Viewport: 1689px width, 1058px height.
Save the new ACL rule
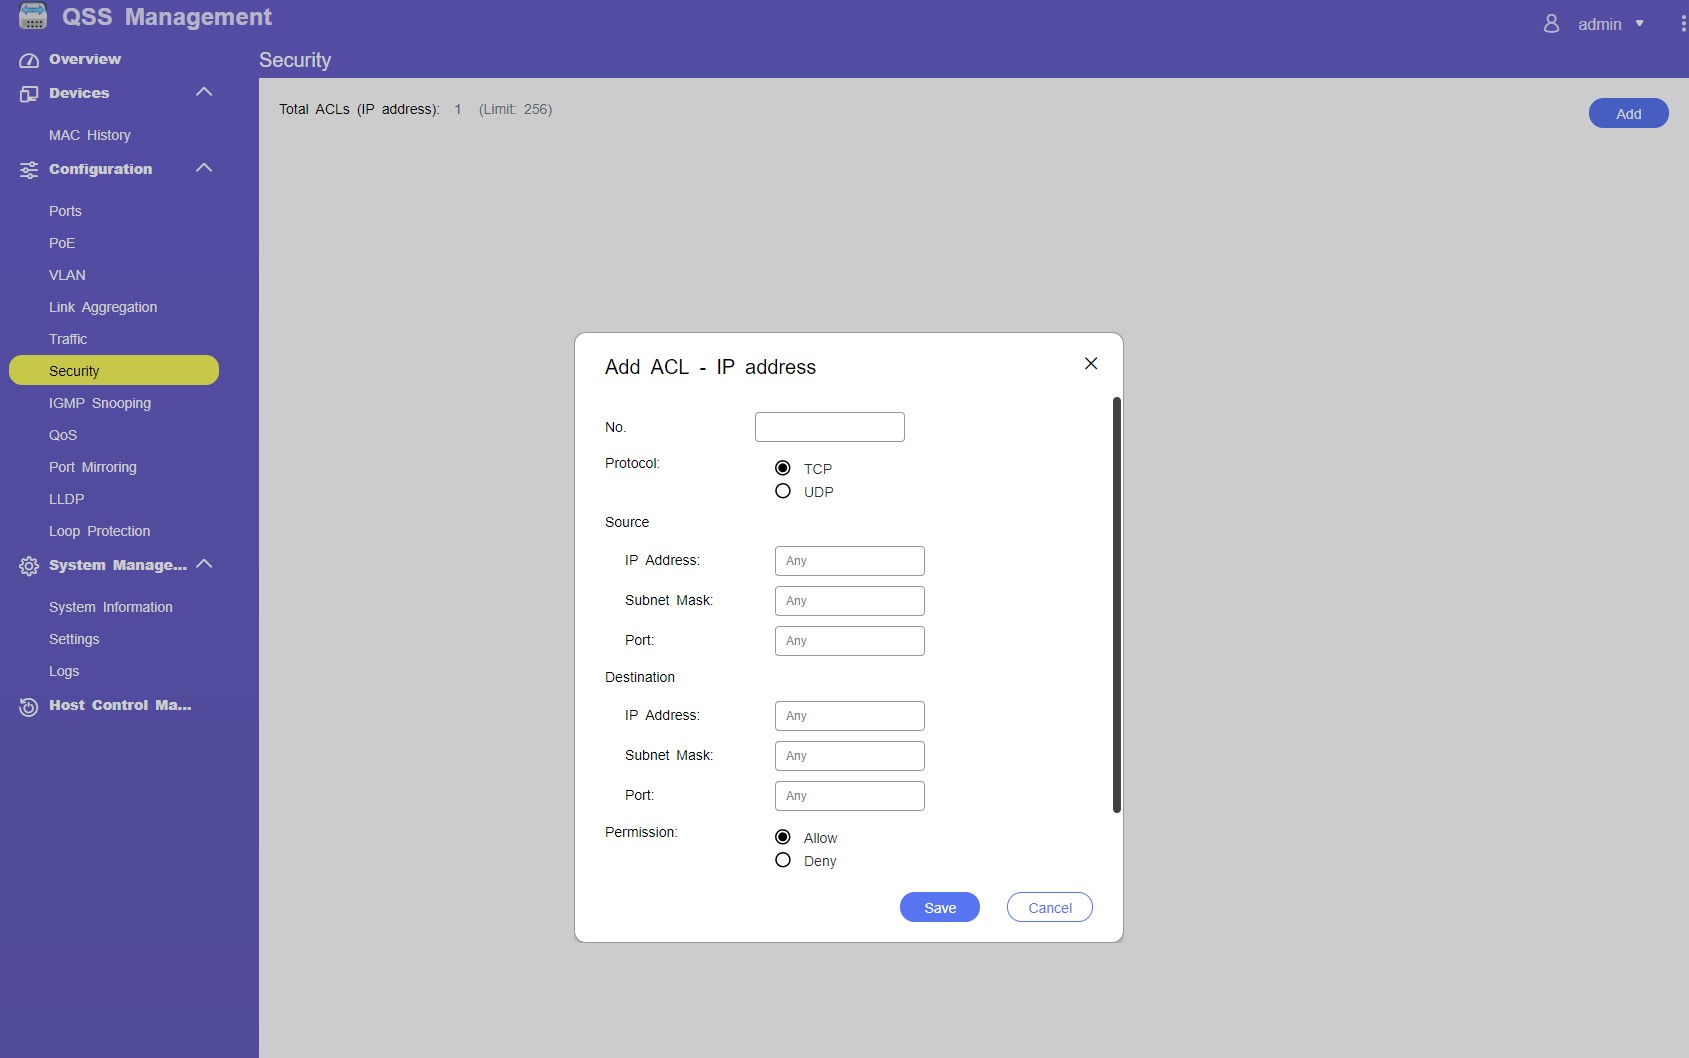click(939, 907)
